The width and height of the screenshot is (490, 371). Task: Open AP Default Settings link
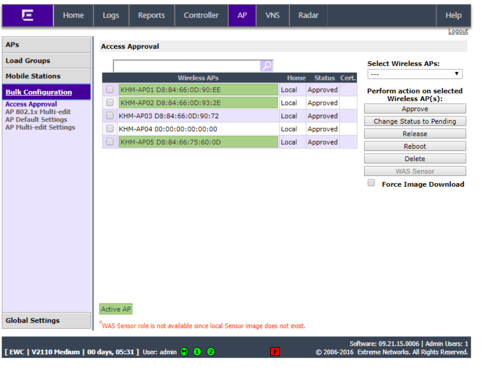(36, 119)
